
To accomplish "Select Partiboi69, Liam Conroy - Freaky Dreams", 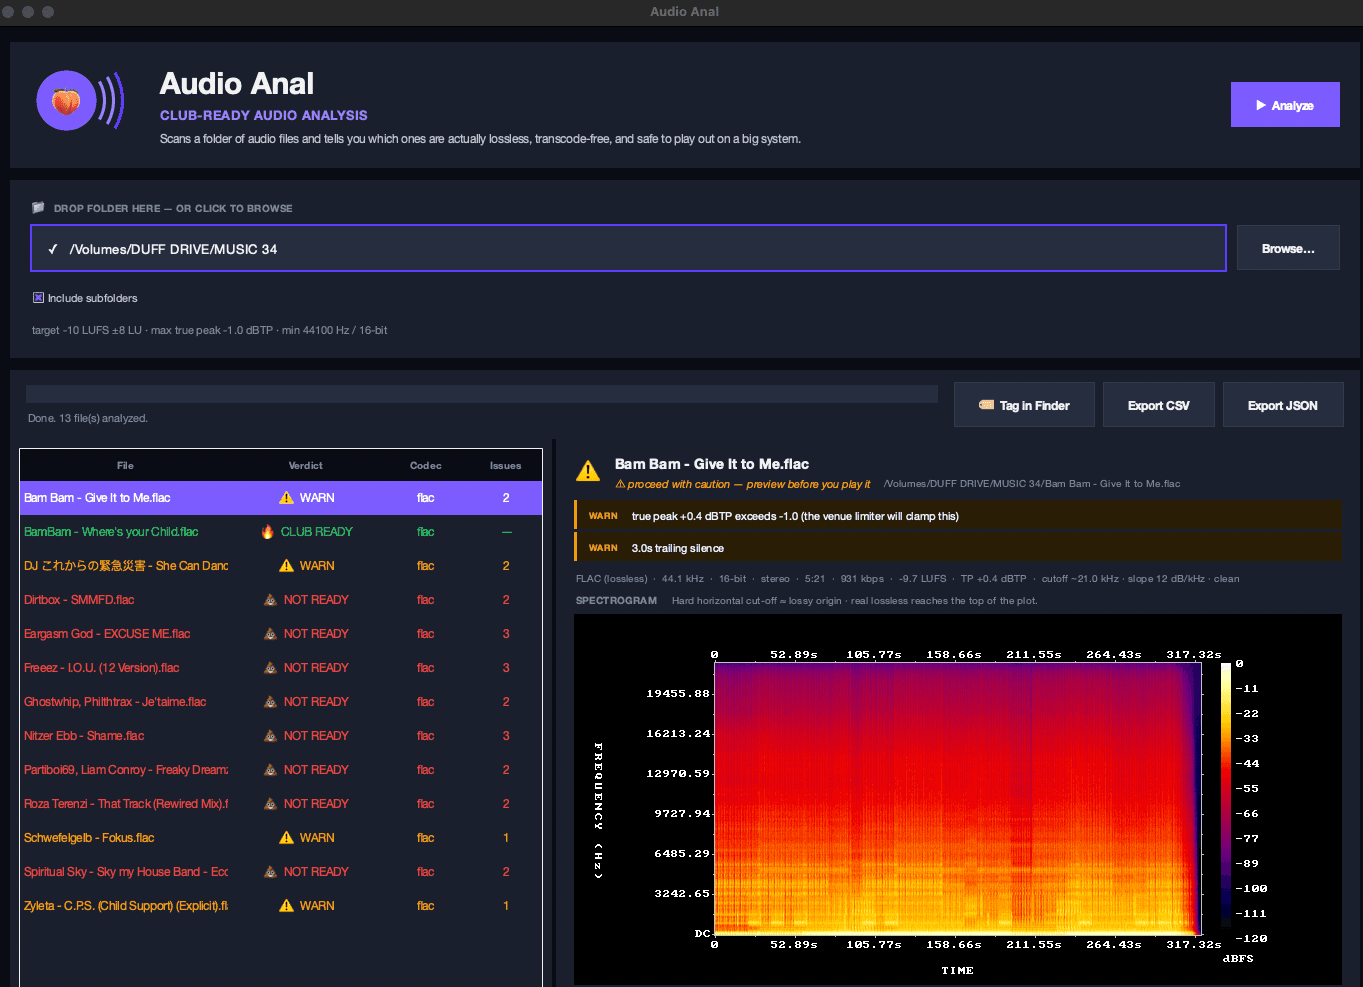I will click(281, 770).
